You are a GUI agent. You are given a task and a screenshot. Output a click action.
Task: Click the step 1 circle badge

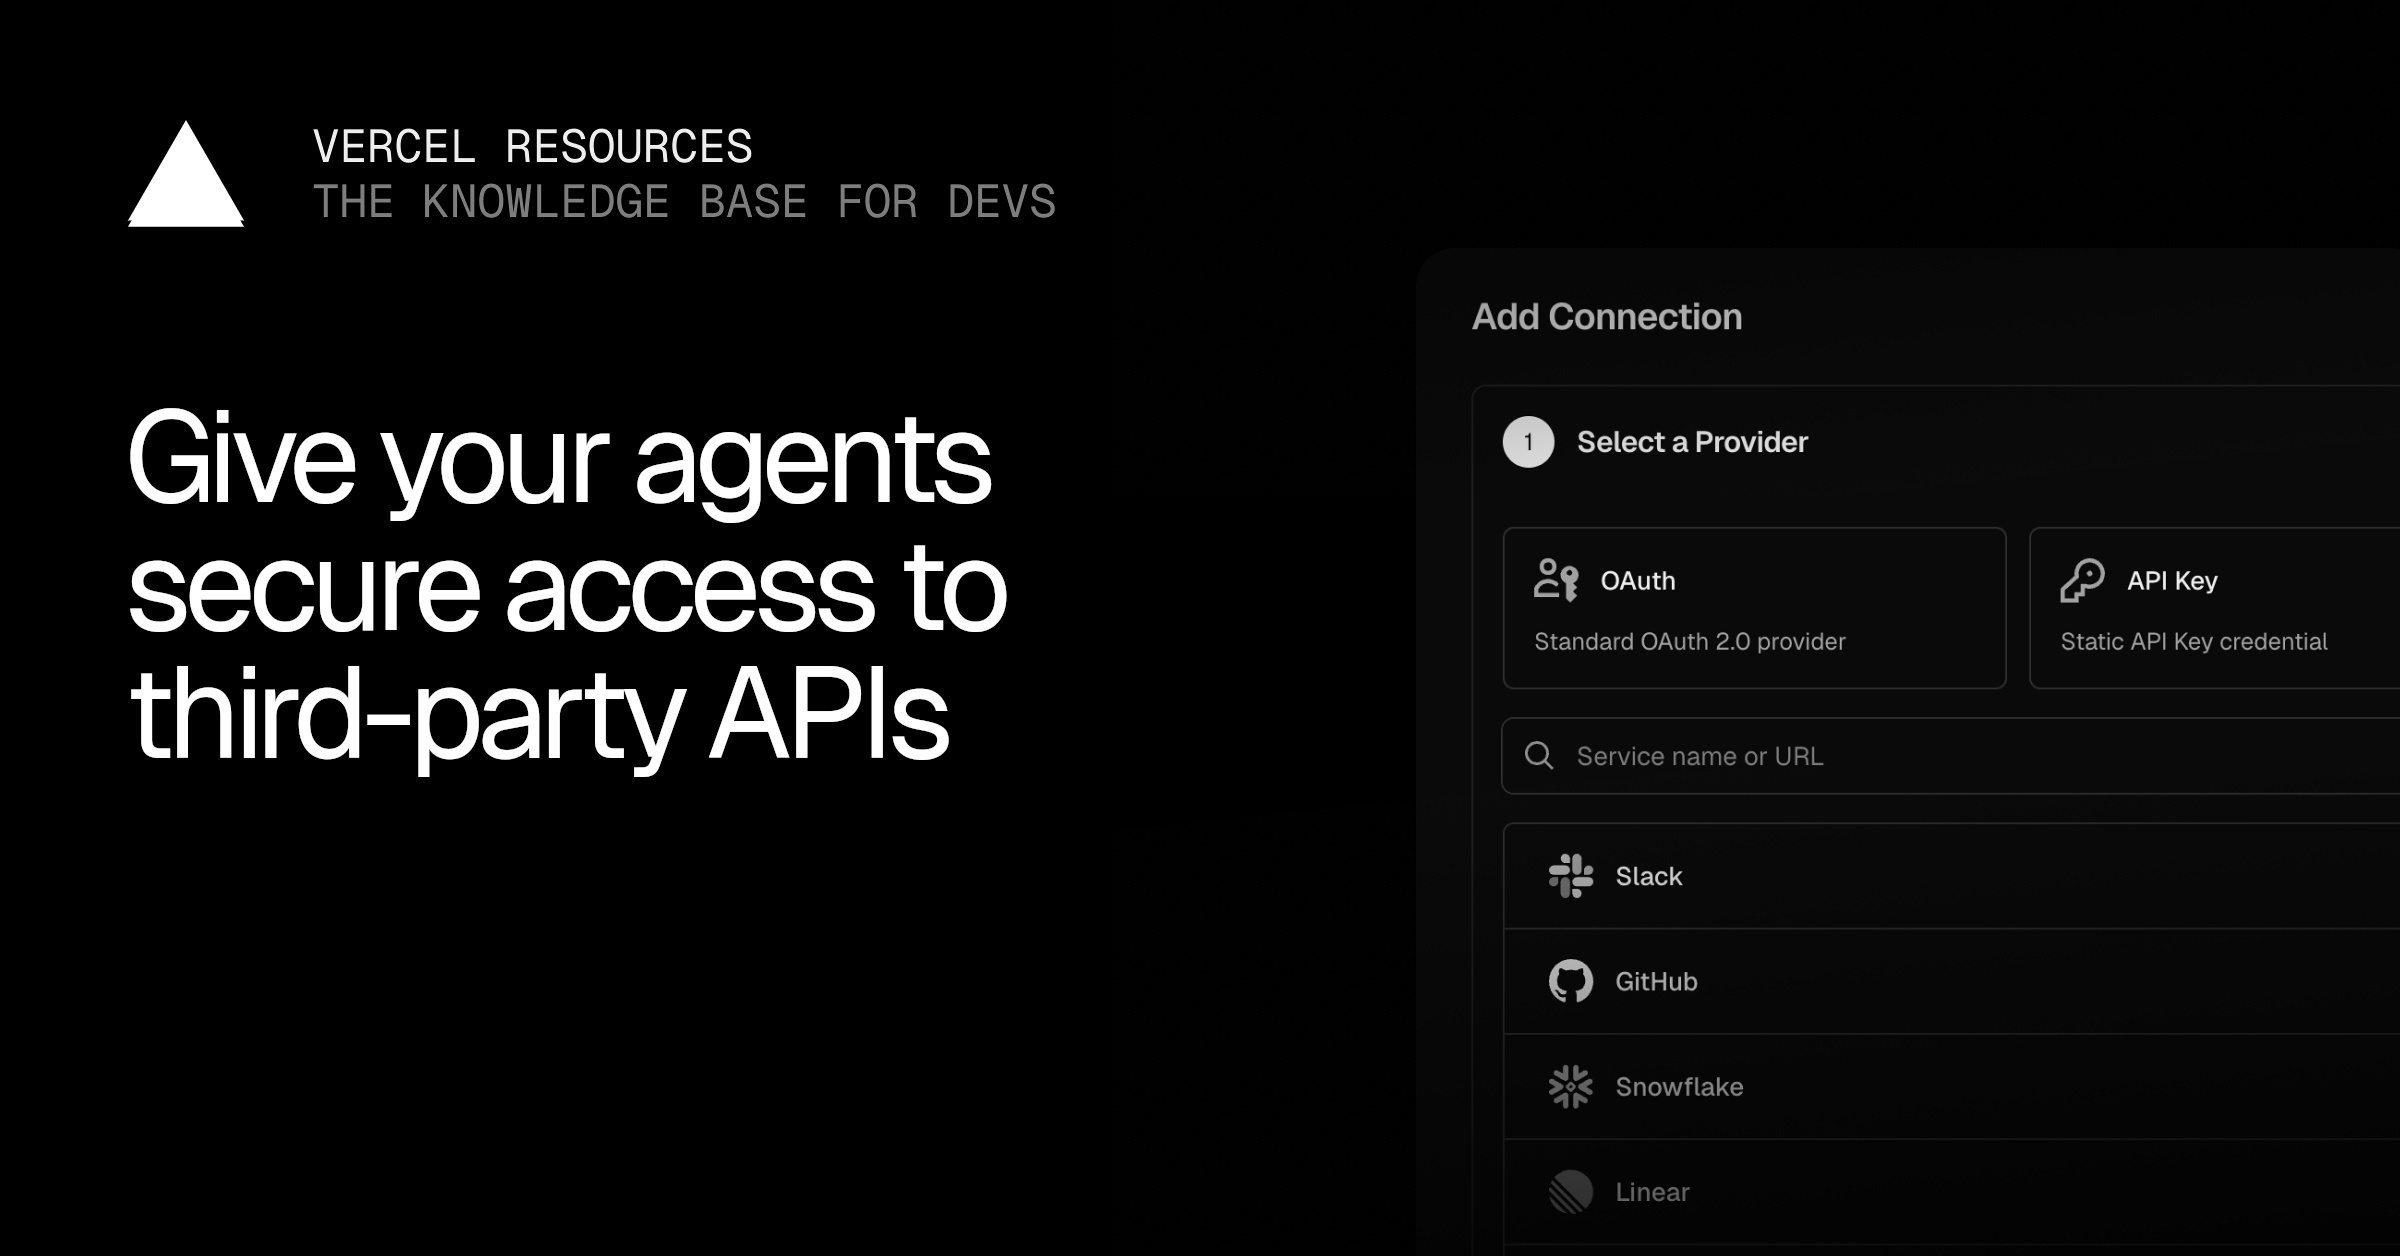pos(1528,442)
